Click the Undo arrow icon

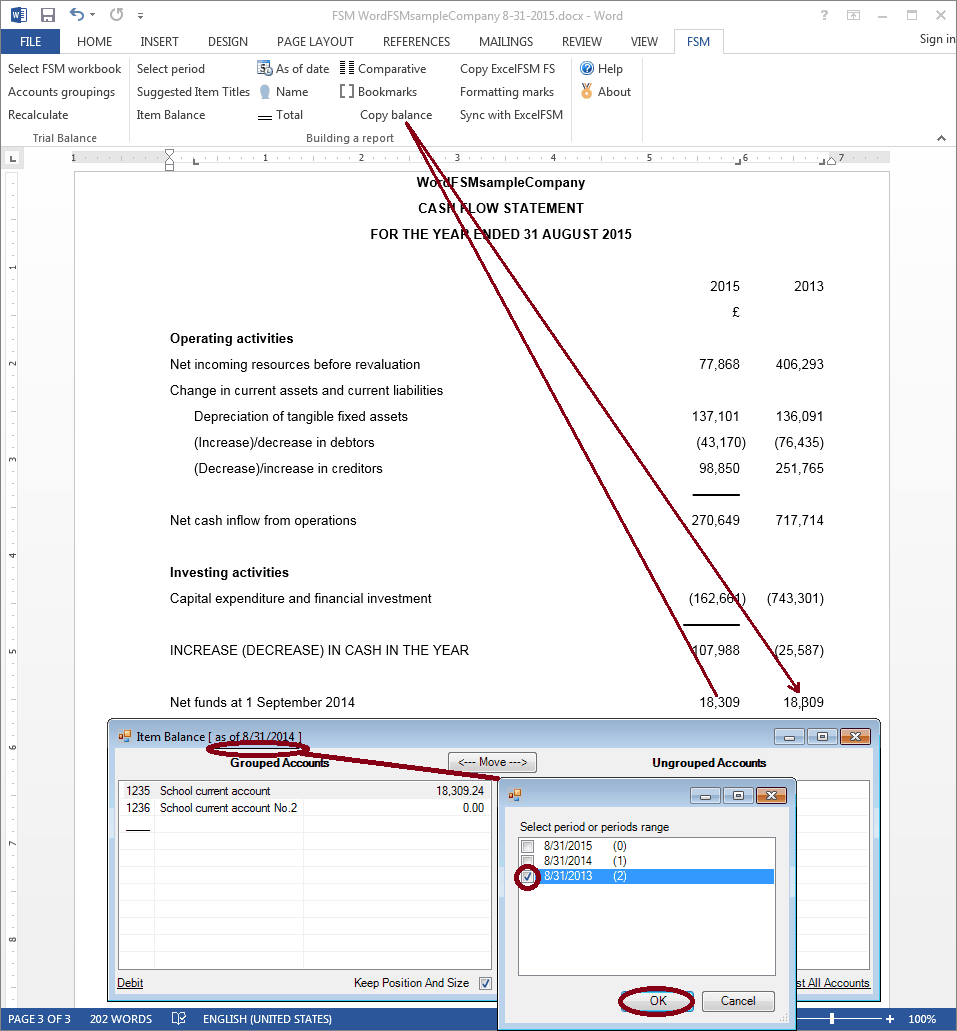[x=77, y=14]
